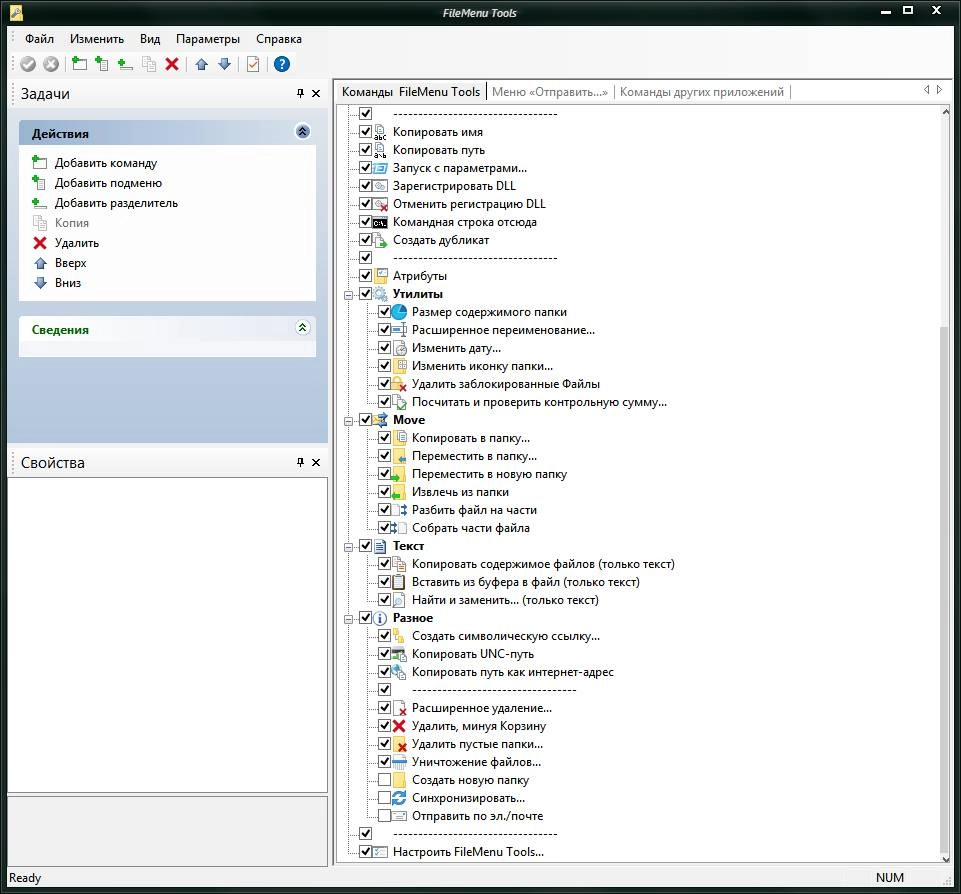
Task: Click Вверх action link
Action: (x=70, y=263)
